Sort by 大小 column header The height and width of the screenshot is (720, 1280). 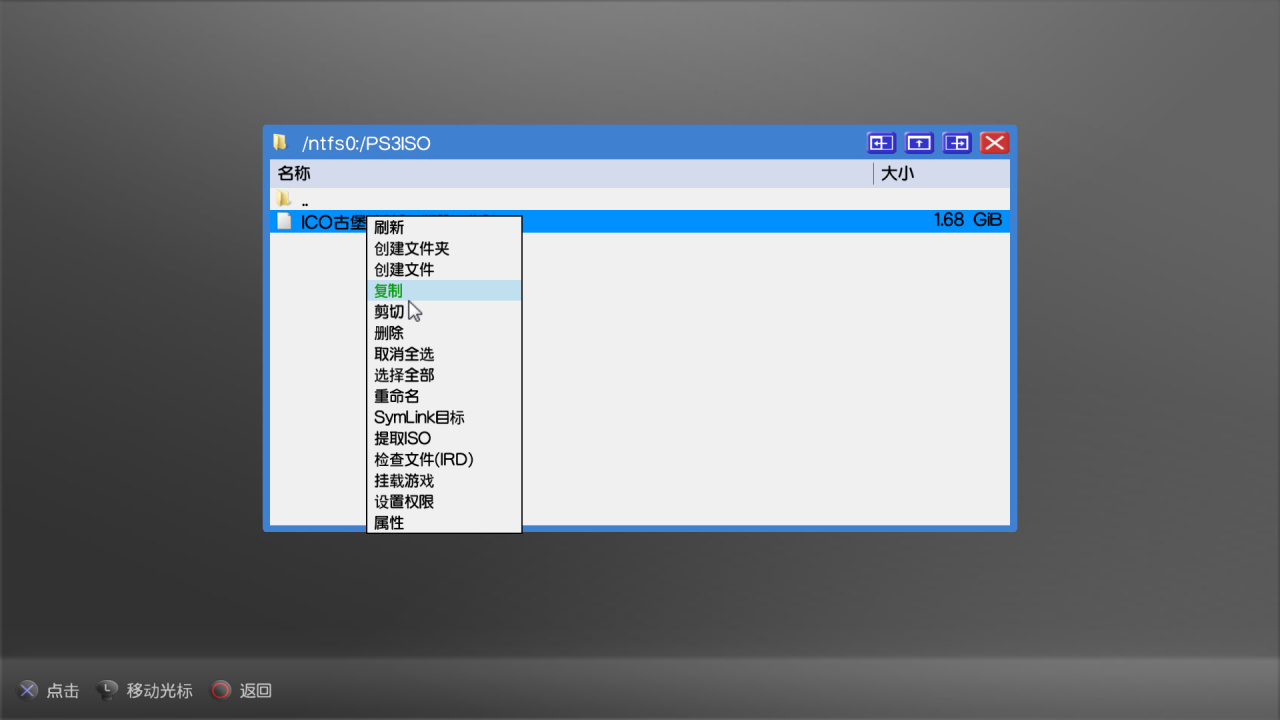coord(942,174)
